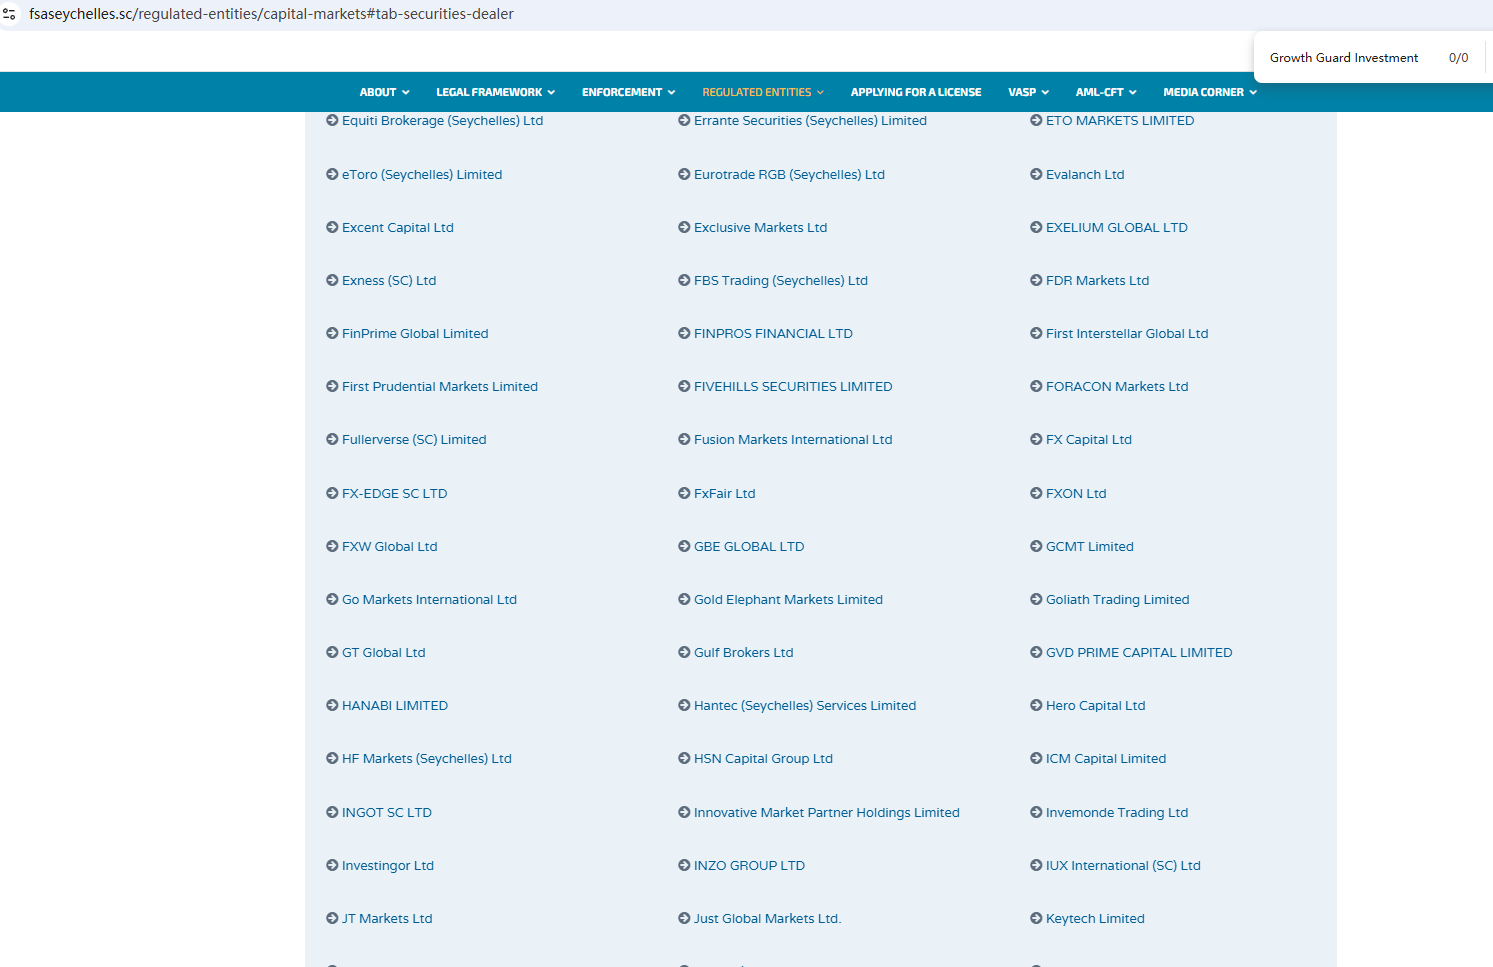The height and width of the screenshot is (967, 1493).
Task: Click arrow icon beside GBE GLOBAL LTD
Action: (x=684, y=546)
